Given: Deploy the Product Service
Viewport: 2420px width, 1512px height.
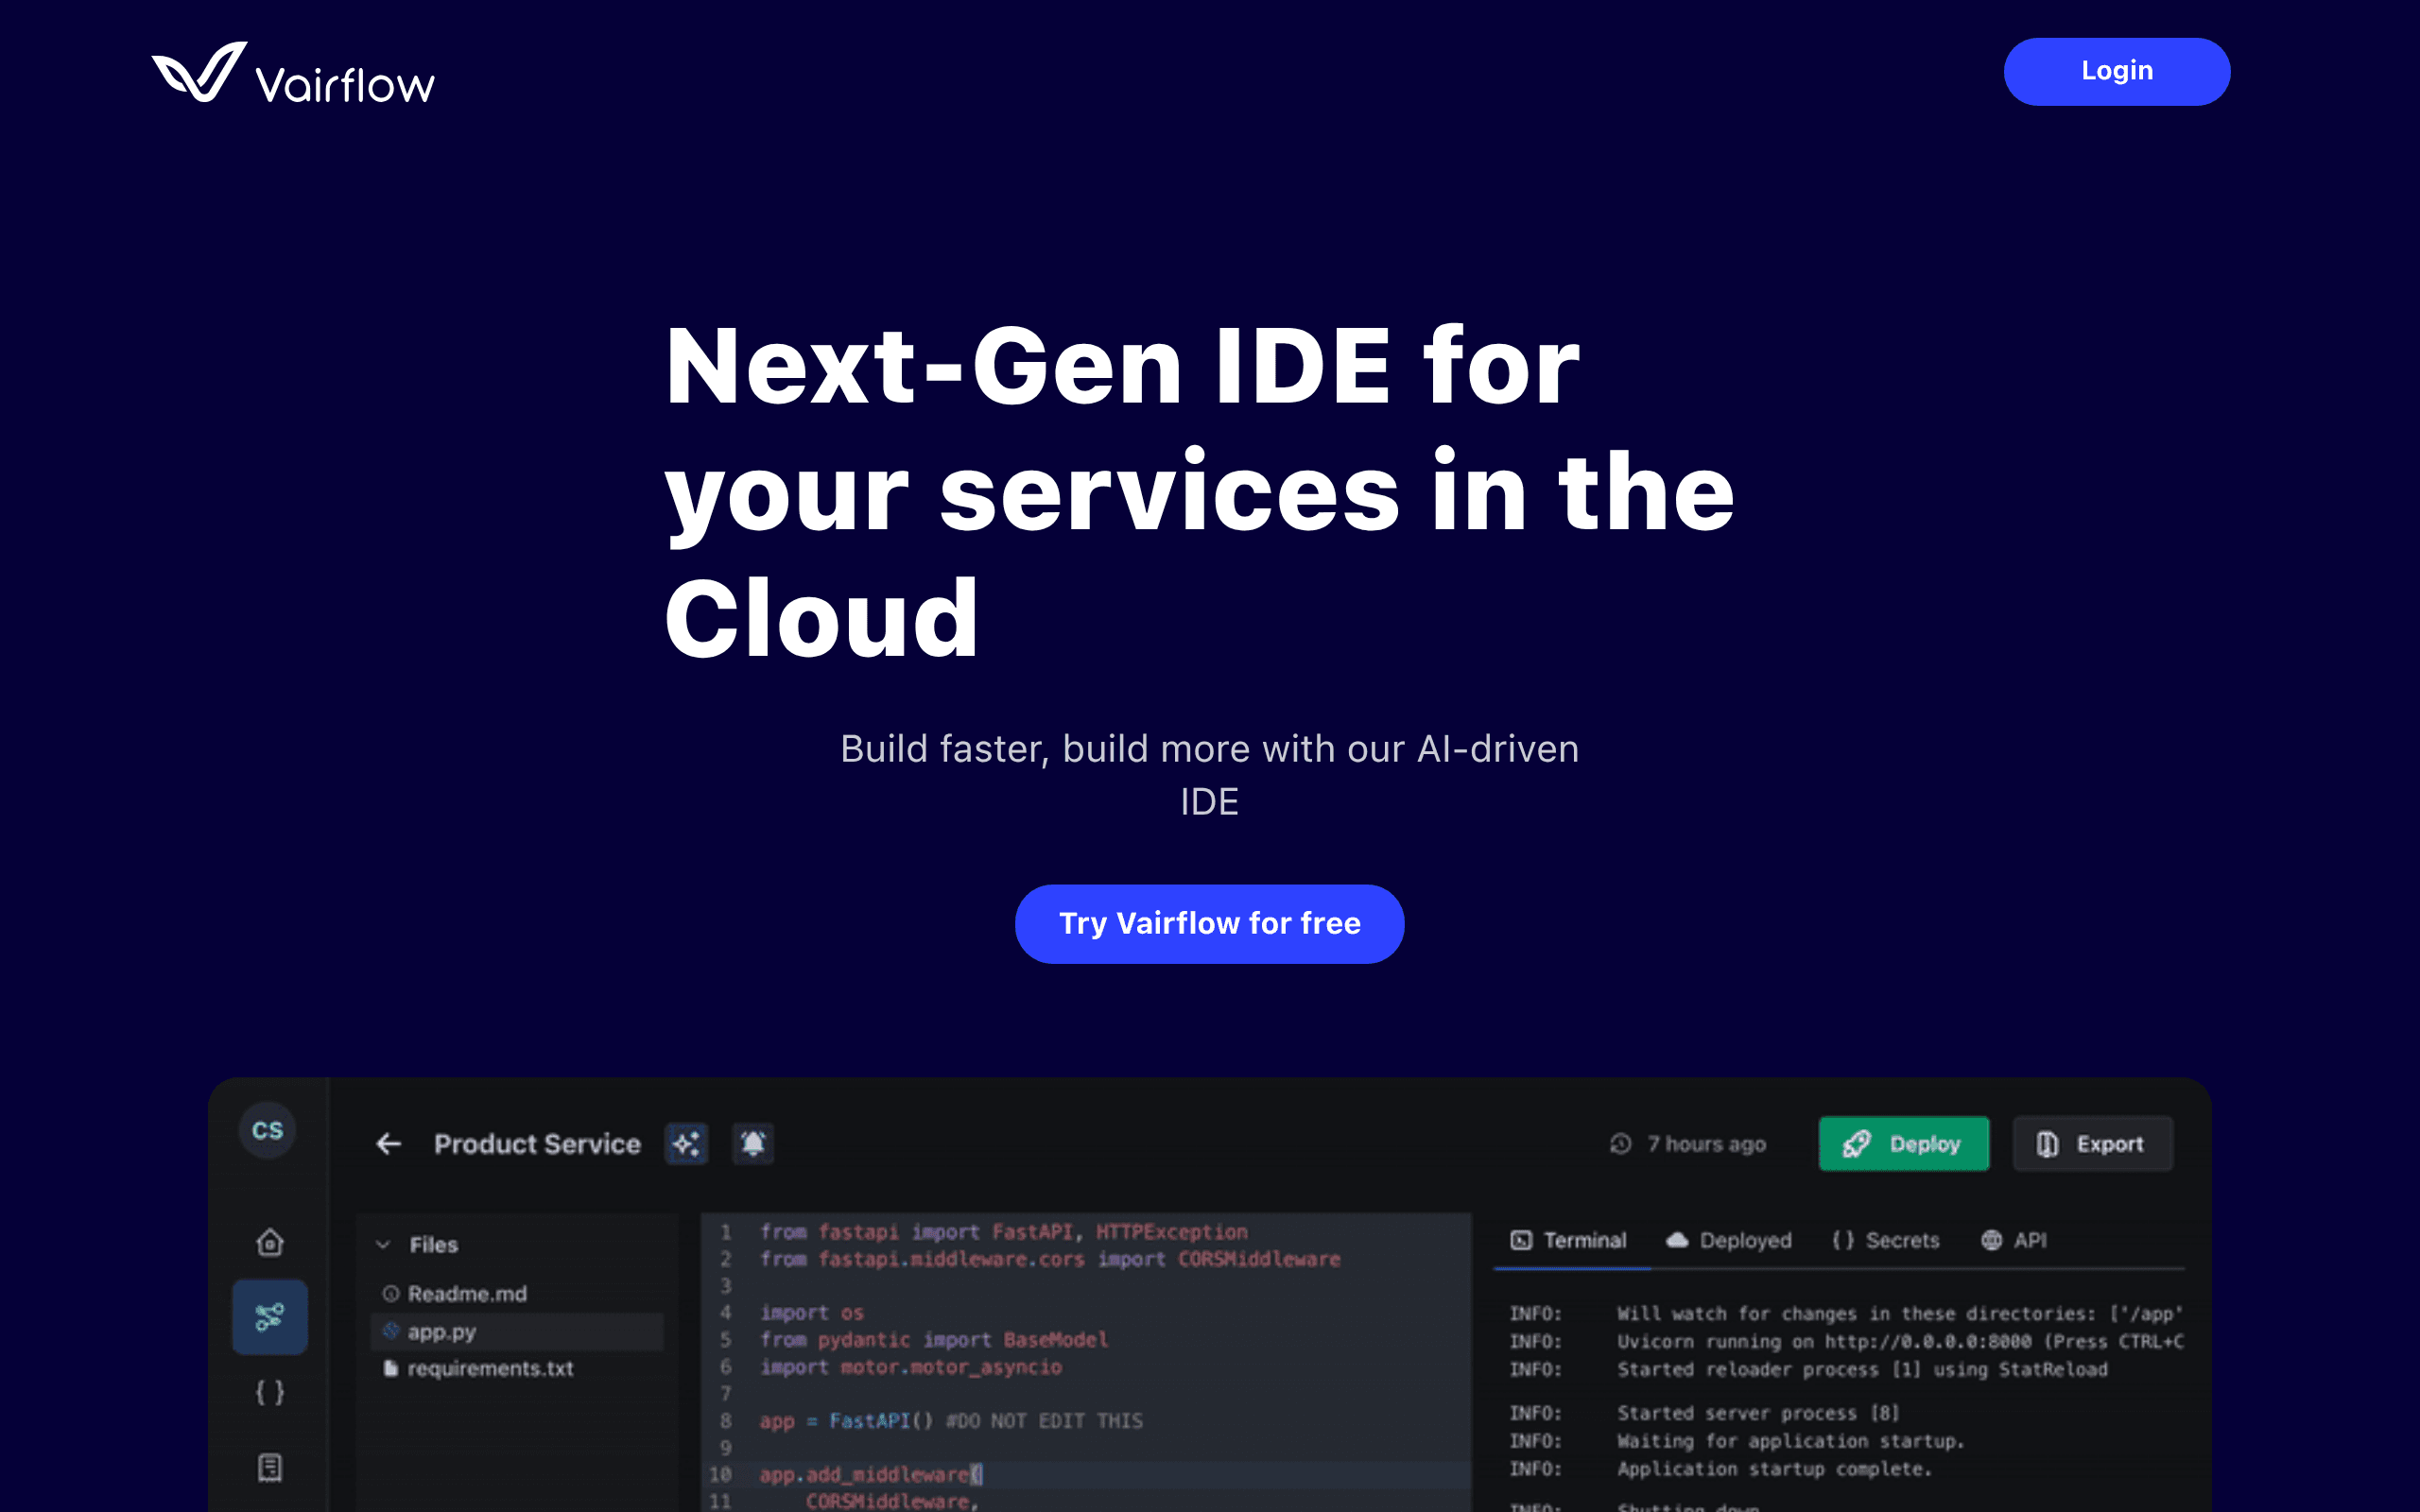Looking at the screenshot, I should point(1903,1144).
